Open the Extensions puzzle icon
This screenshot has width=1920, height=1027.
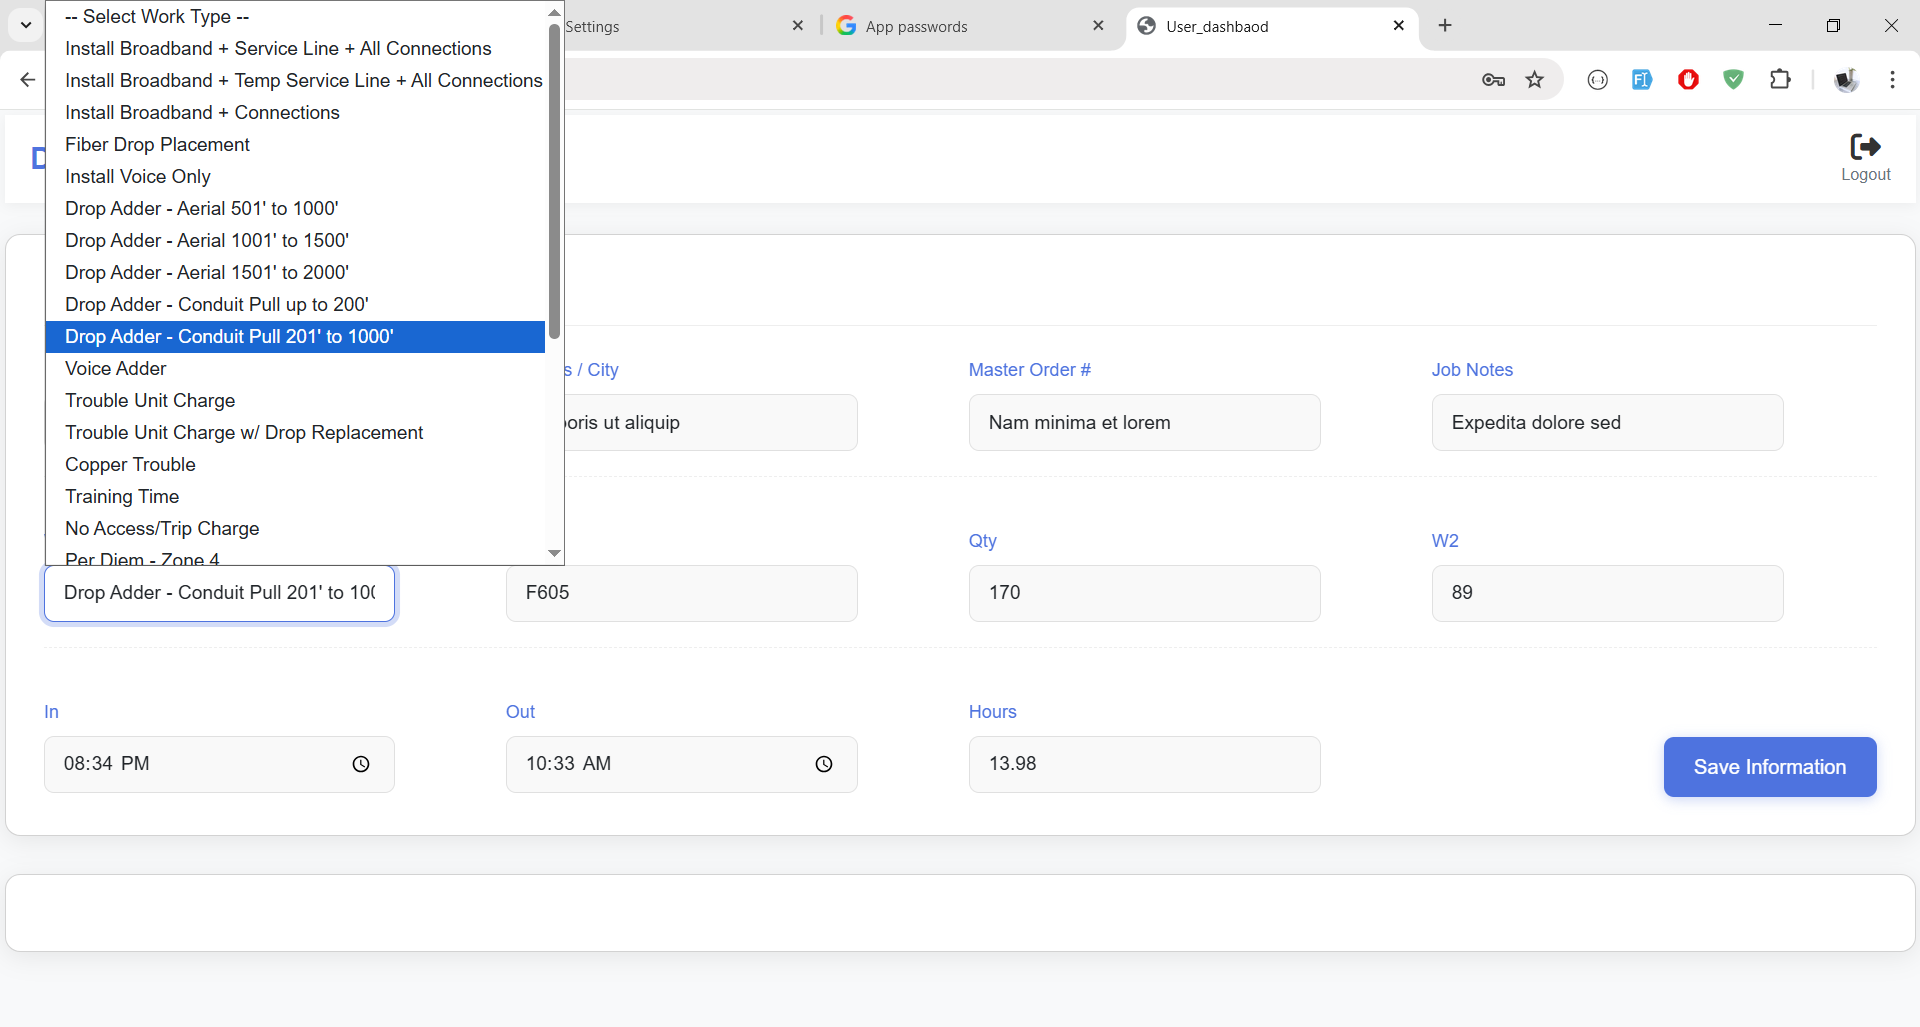1780,80
